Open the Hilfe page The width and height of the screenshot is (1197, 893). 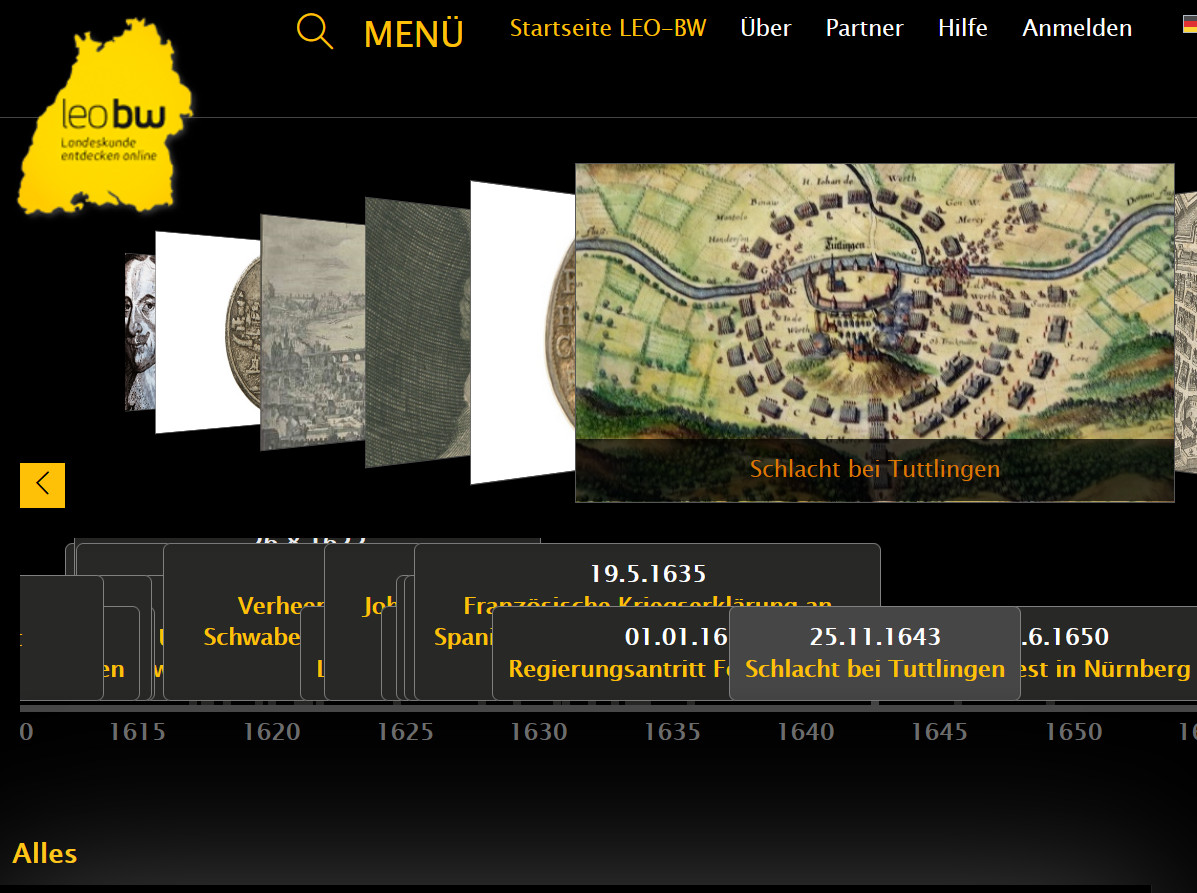tap(963, 28)
